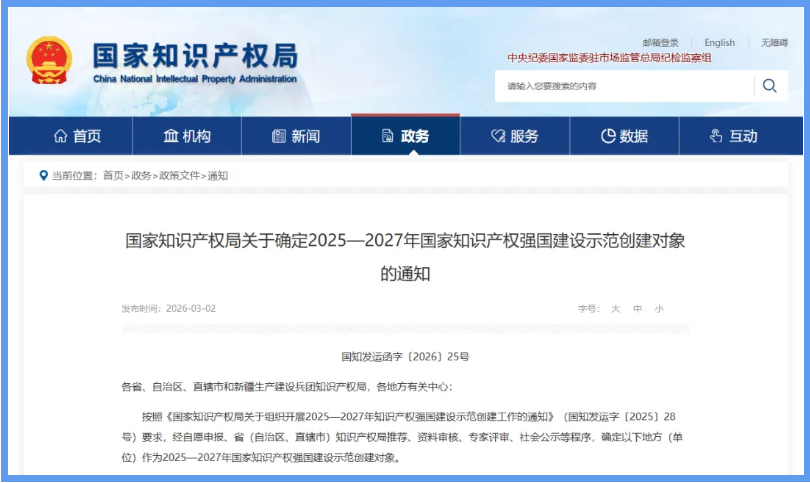Click 政策文件 in the breadcrumb path
Screen dimensions: 810x483
click(x=178, y=175)
